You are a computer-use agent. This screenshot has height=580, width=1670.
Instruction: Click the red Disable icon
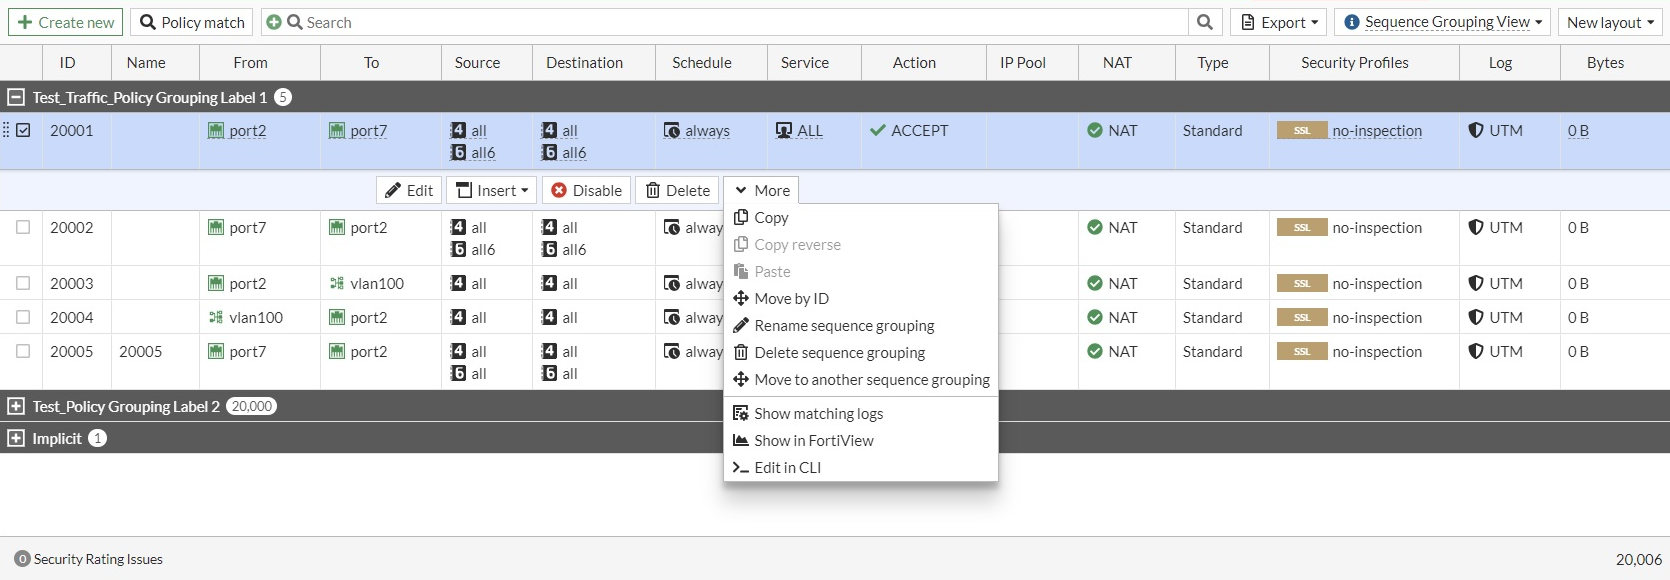[x=559, y=190]
